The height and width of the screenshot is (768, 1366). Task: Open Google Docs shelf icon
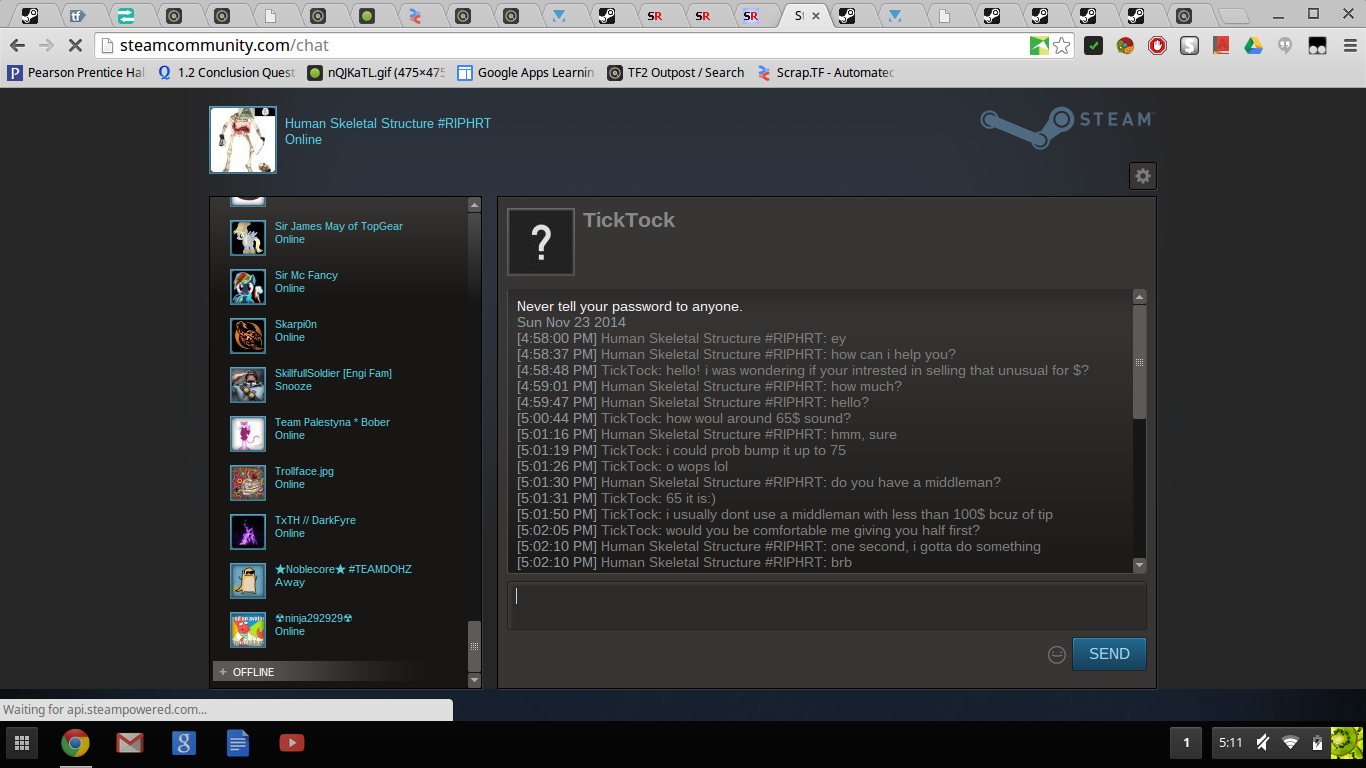click(x=237, y=743)
